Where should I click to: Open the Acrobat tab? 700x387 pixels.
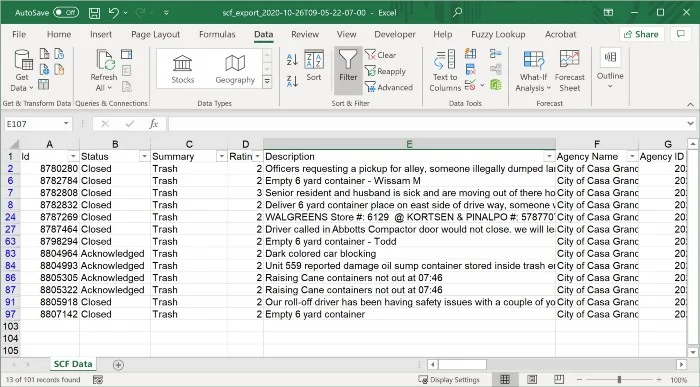pos(560,34)
